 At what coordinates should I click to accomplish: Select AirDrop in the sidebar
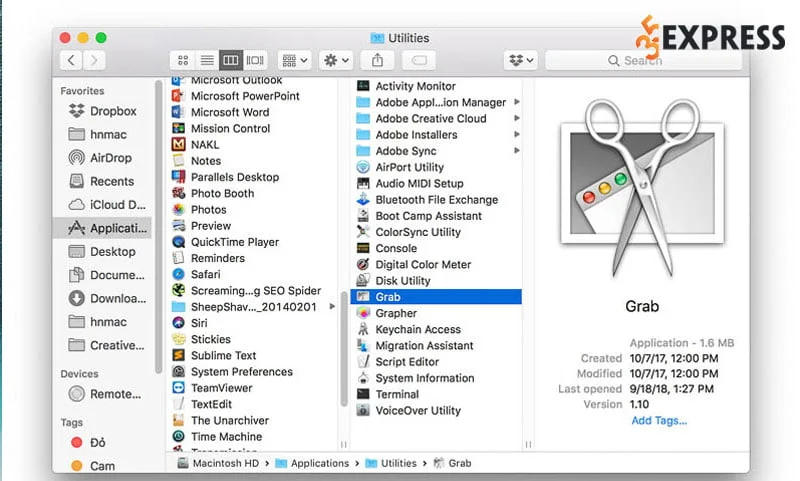tap(103, 158)
